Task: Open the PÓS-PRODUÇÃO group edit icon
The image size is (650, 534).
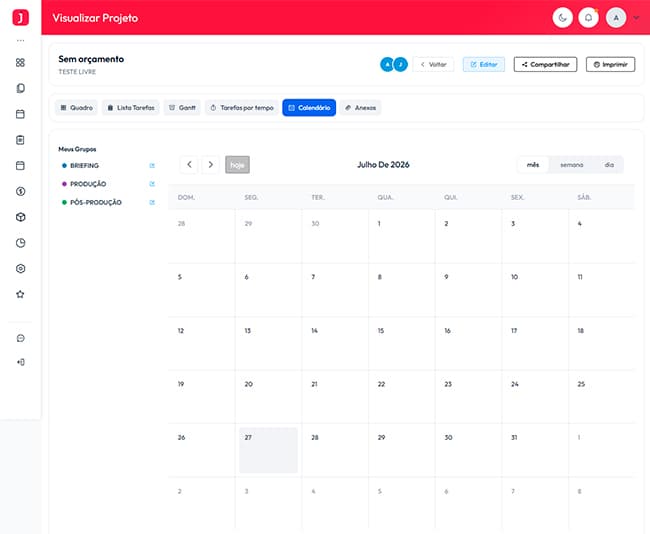Action: [x=152, y=202]
